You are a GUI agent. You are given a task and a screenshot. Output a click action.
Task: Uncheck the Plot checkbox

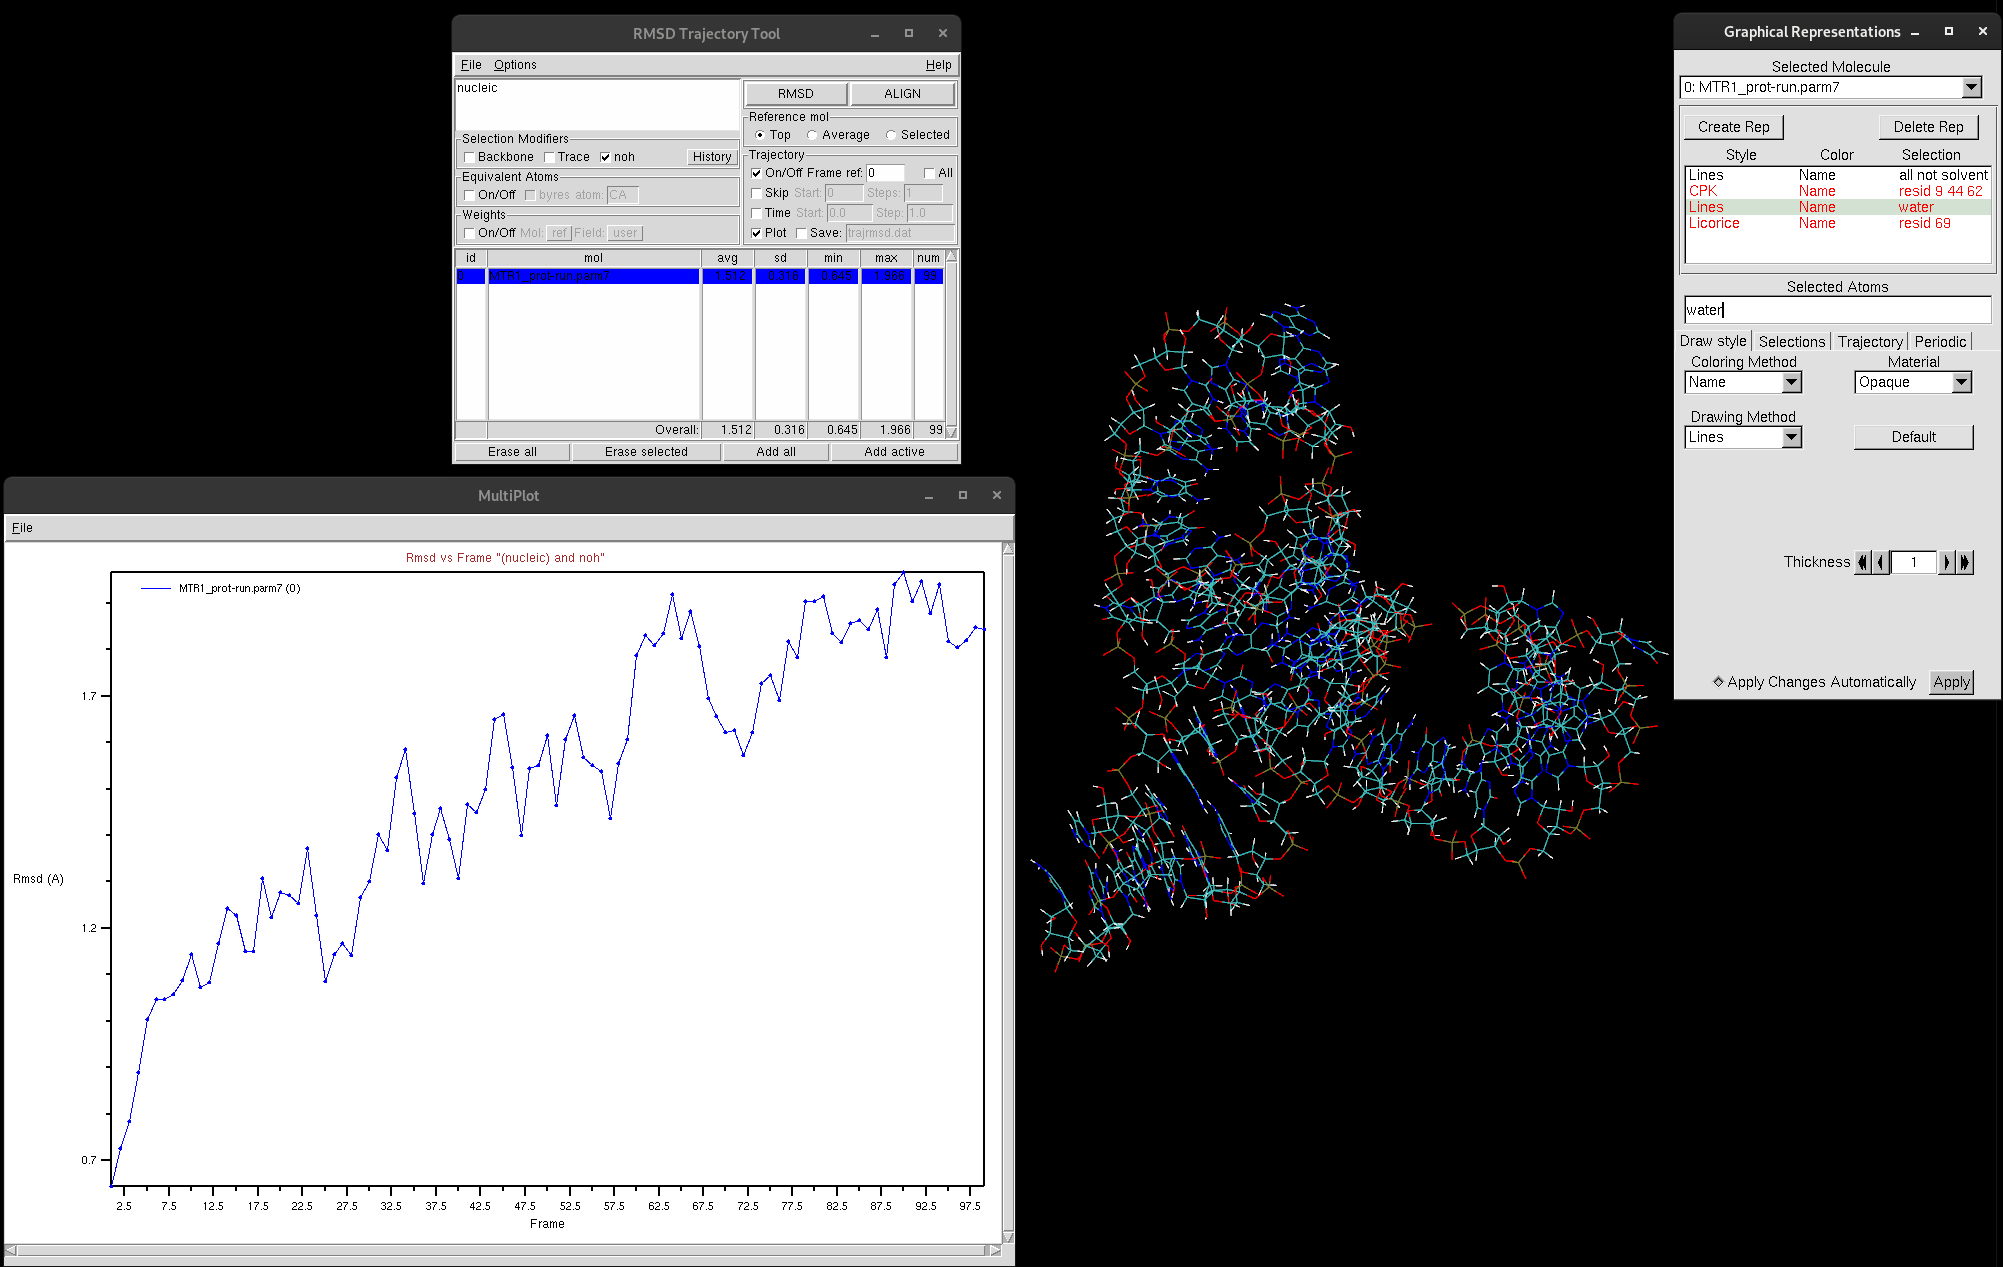coord(756,232)
